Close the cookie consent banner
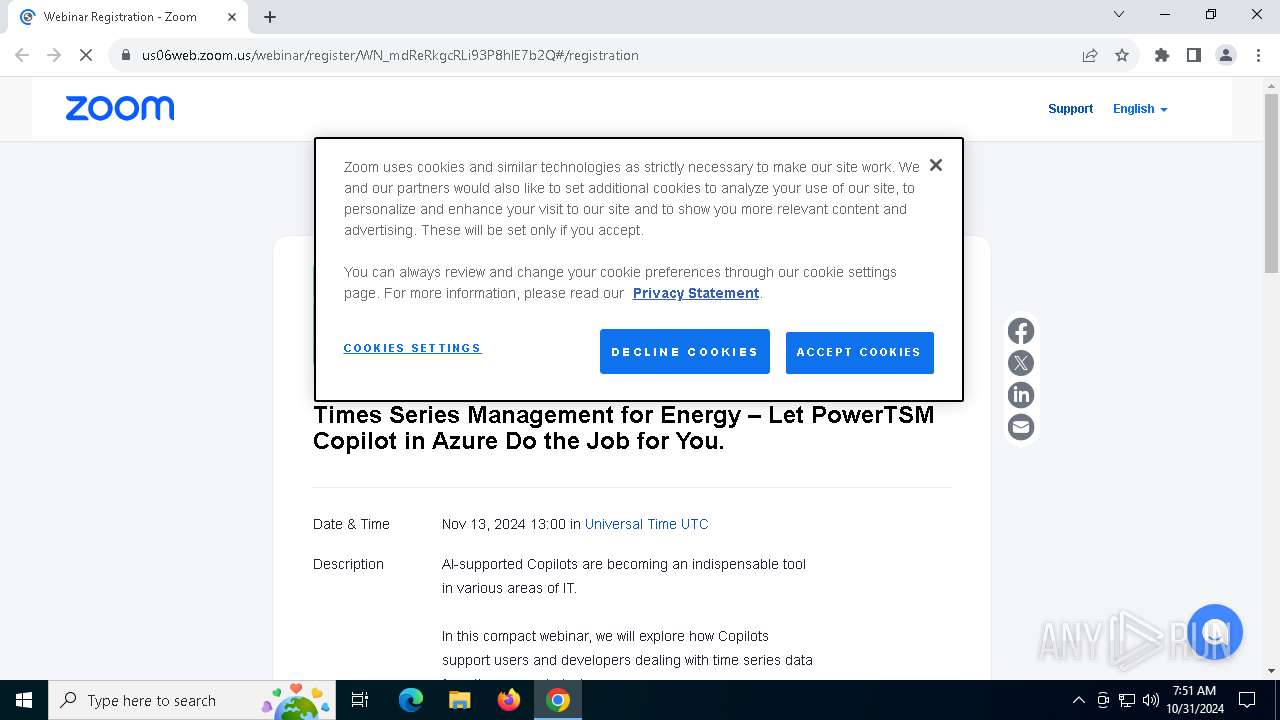The width and height of the screenshot is (1280, 720). point(936,165)
